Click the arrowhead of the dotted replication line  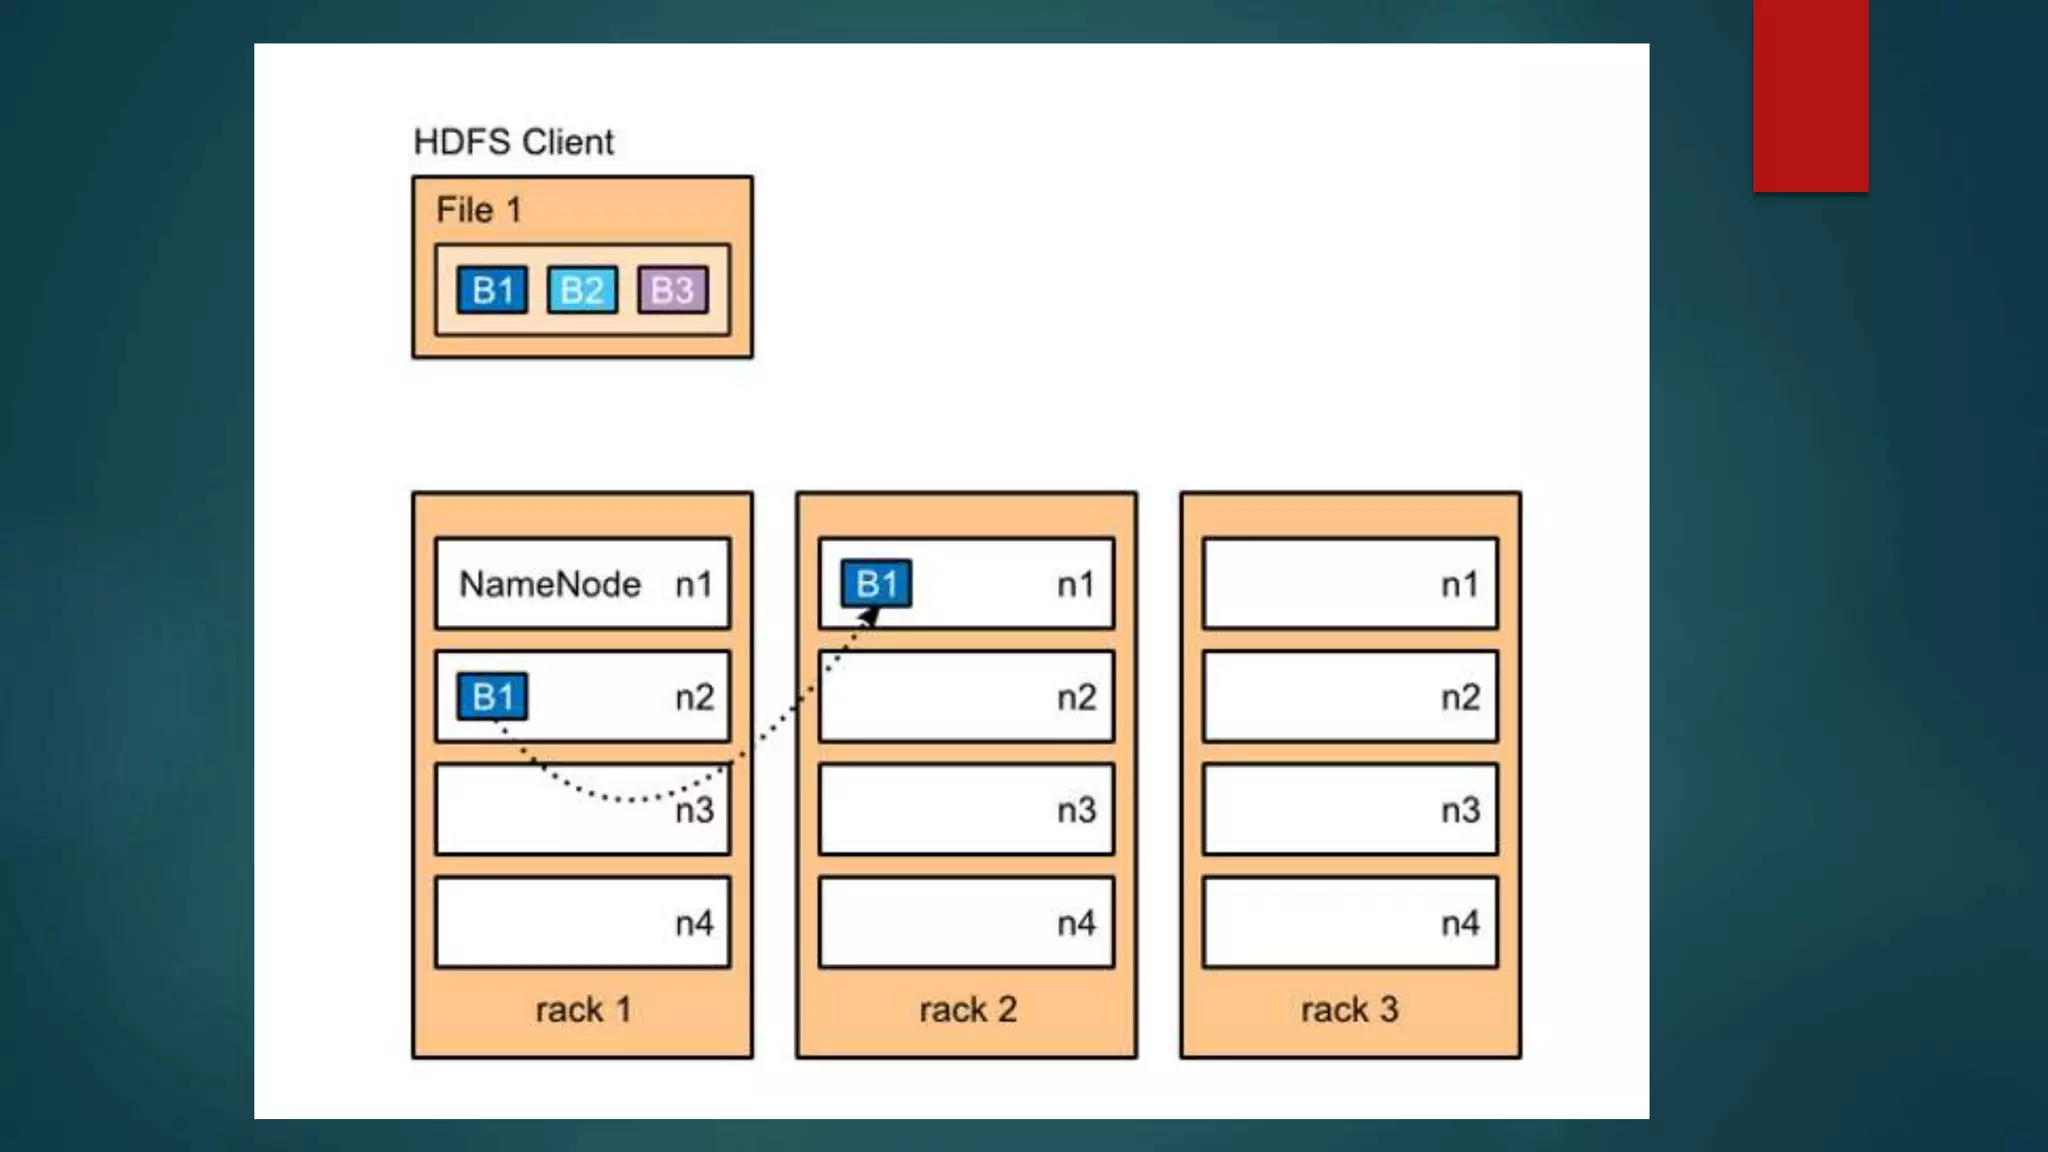869,619
